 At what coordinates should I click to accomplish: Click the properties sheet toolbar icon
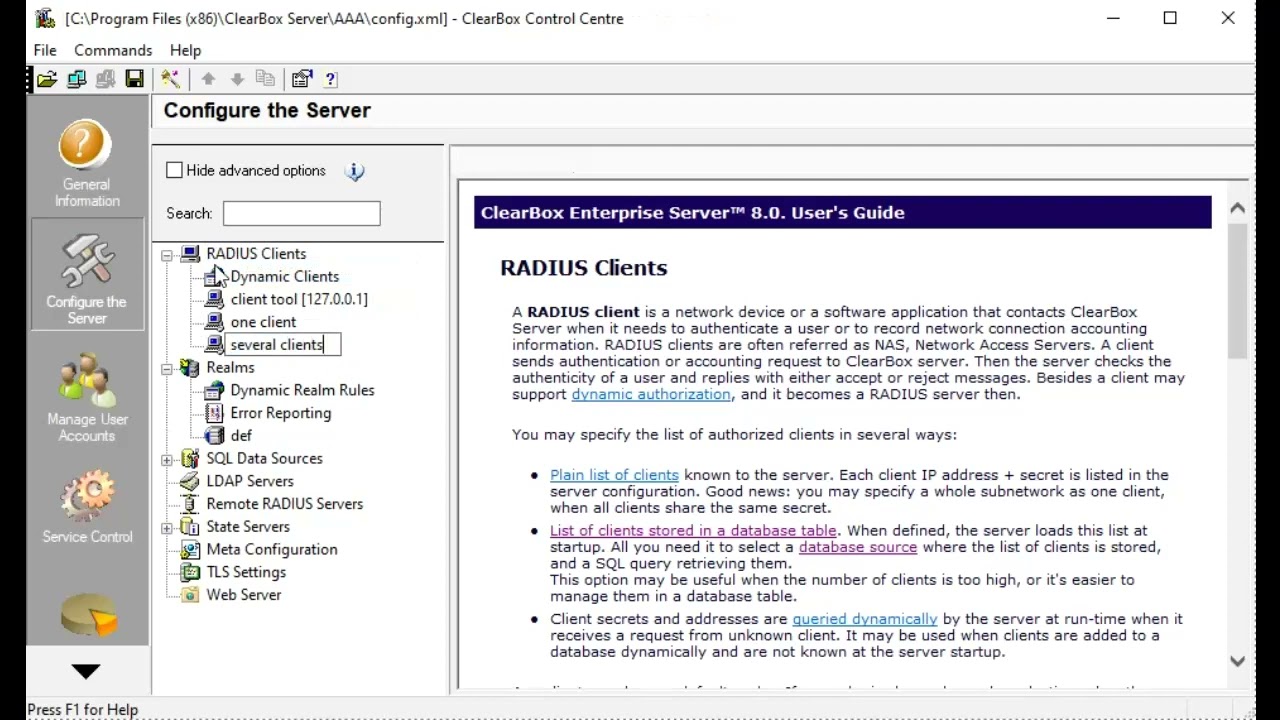(x=302, y=79)
